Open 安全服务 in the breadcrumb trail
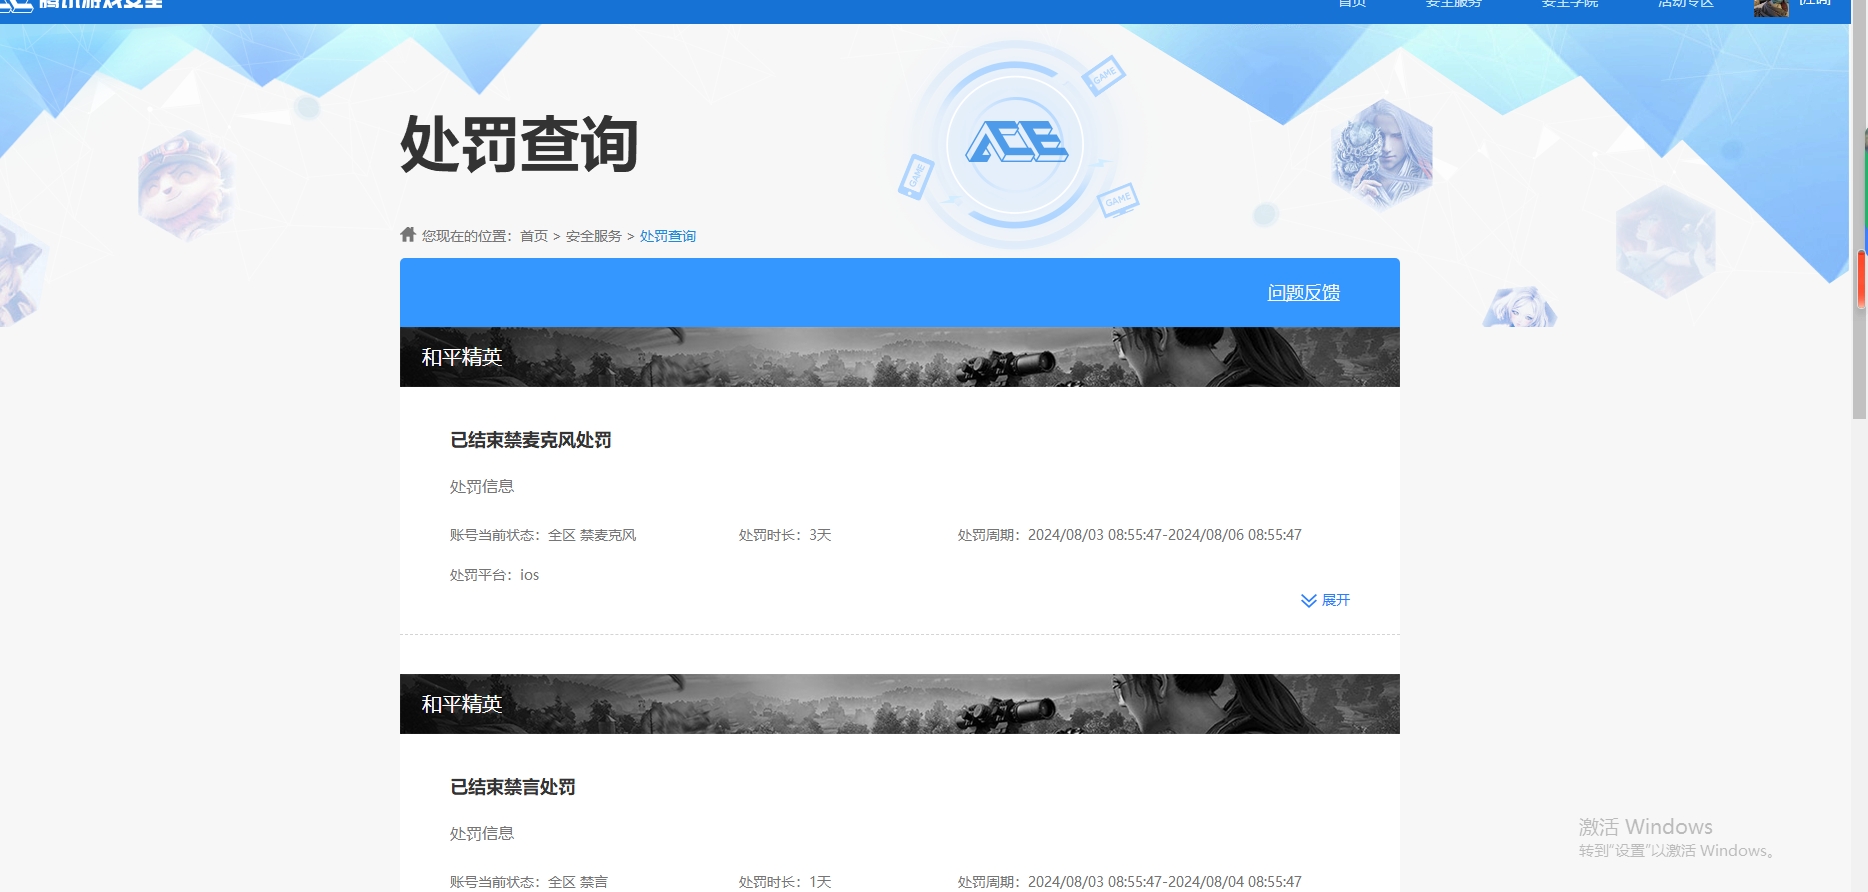This screenshot has width=1868, height=892. point(594,236)
